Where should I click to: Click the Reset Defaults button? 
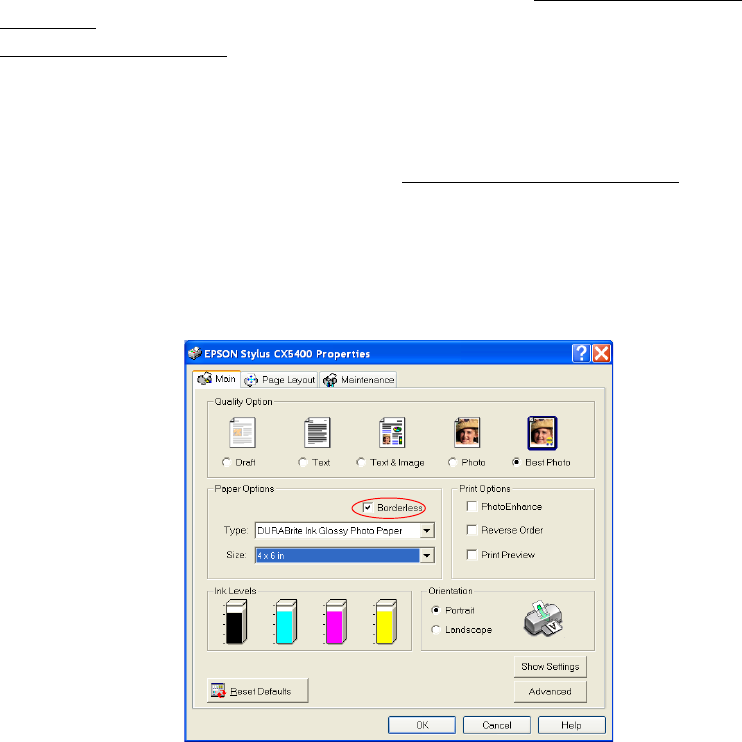(x=257, y=691)
